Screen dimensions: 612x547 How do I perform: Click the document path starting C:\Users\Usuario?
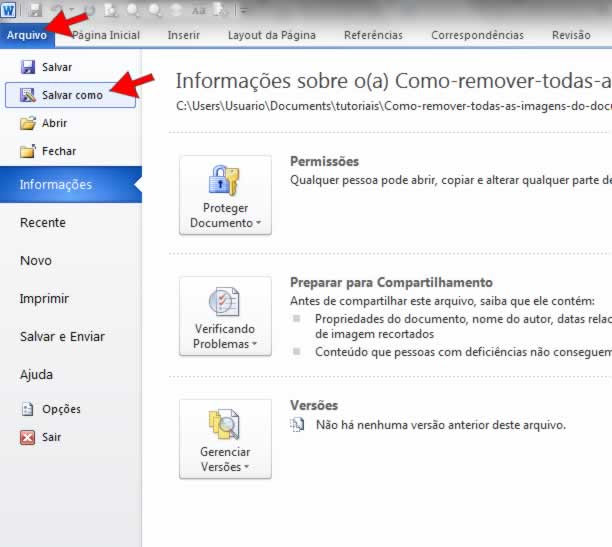click(x=393, y=106)
